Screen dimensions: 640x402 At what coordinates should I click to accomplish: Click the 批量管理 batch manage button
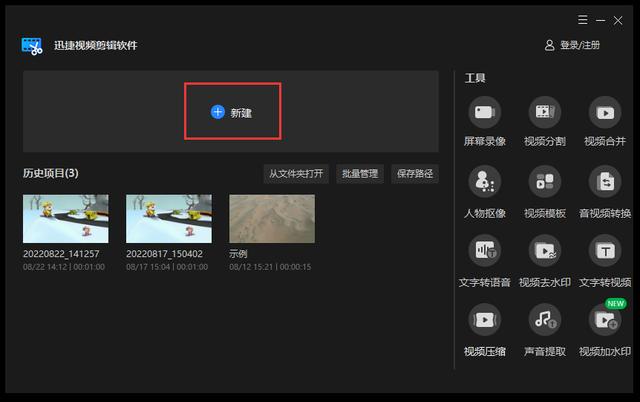coord(360,174)
